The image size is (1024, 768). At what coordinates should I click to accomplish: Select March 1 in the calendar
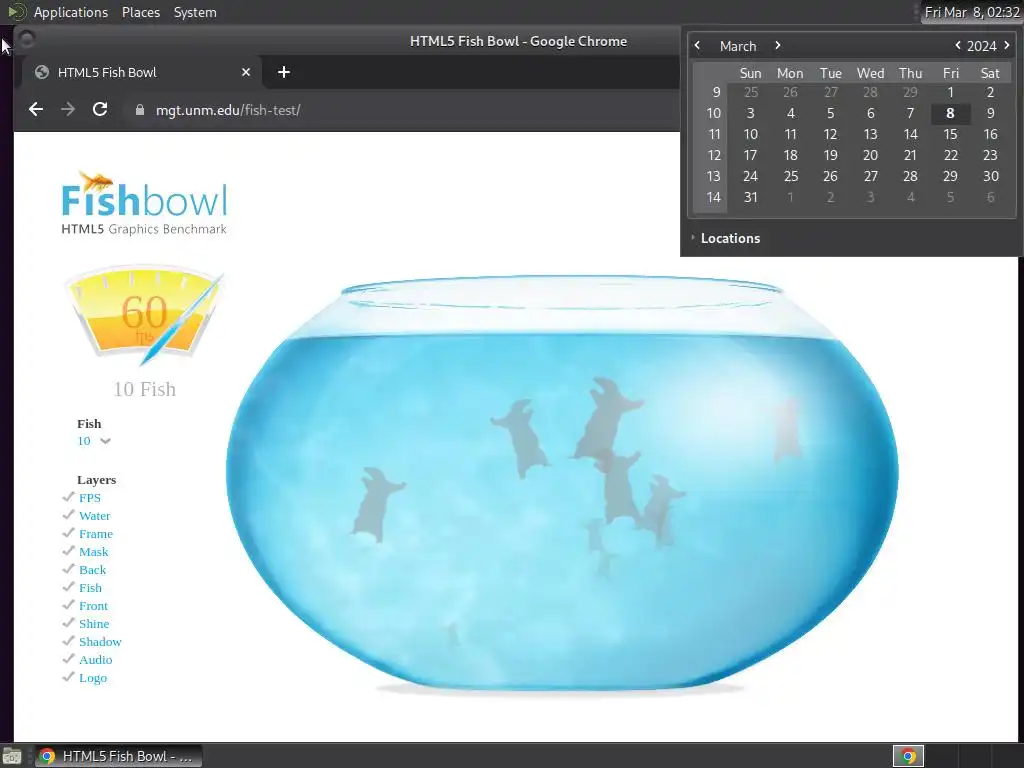pos(950,92)
